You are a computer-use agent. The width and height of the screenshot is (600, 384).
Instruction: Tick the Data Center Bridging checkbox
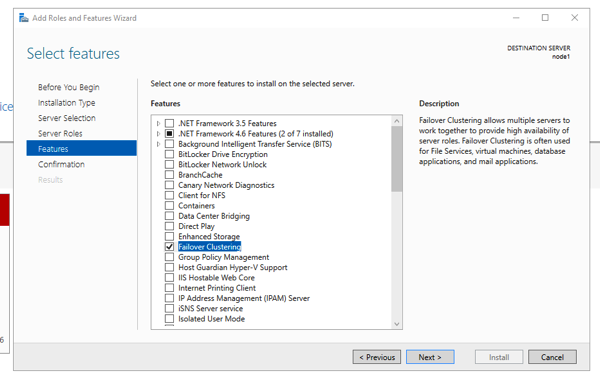169,216
